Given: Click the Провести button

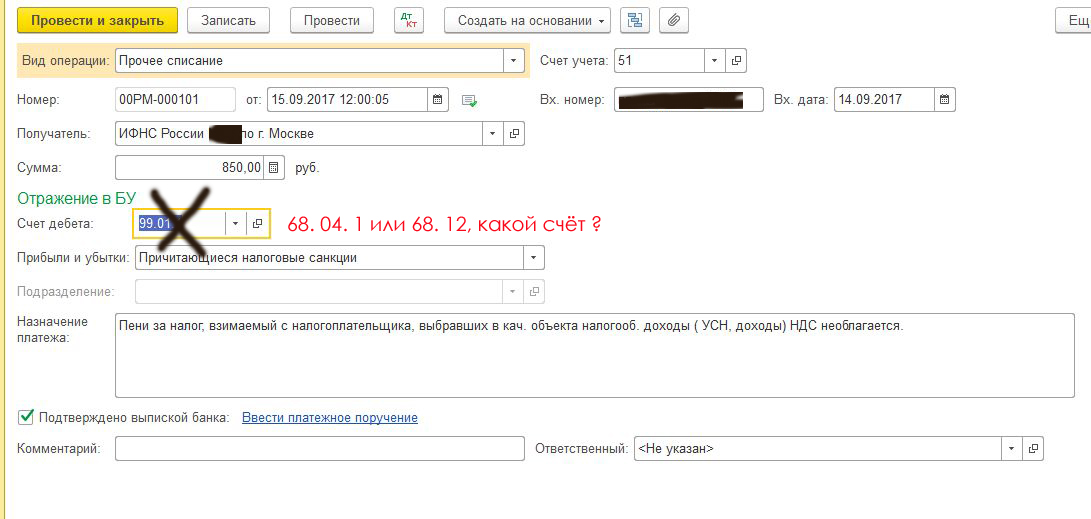Looking at the screenshot, I should (332, 20).
